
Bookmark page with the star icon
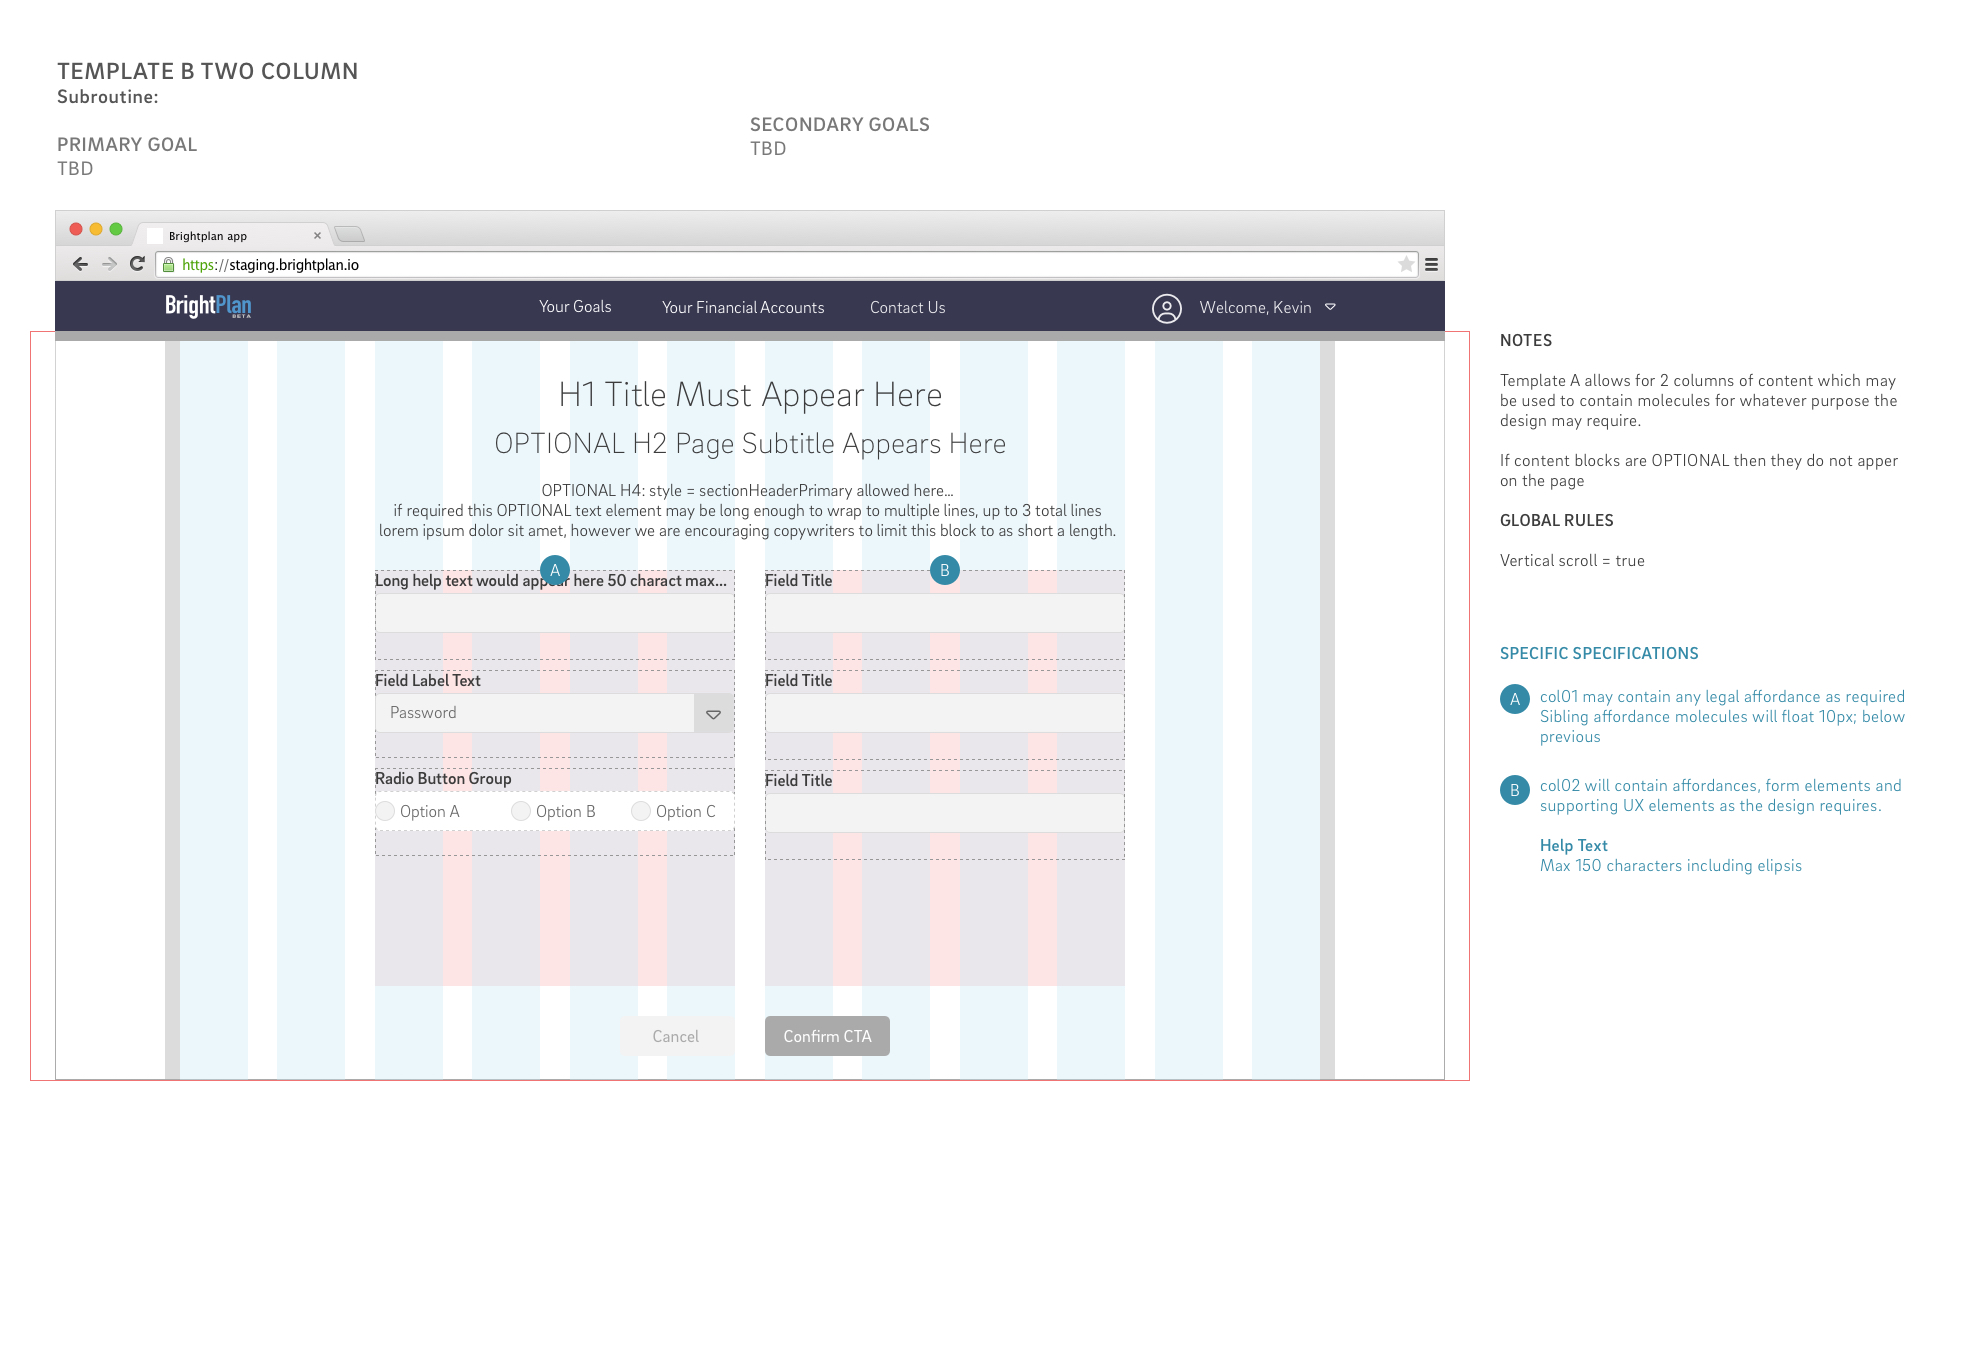1406,264
